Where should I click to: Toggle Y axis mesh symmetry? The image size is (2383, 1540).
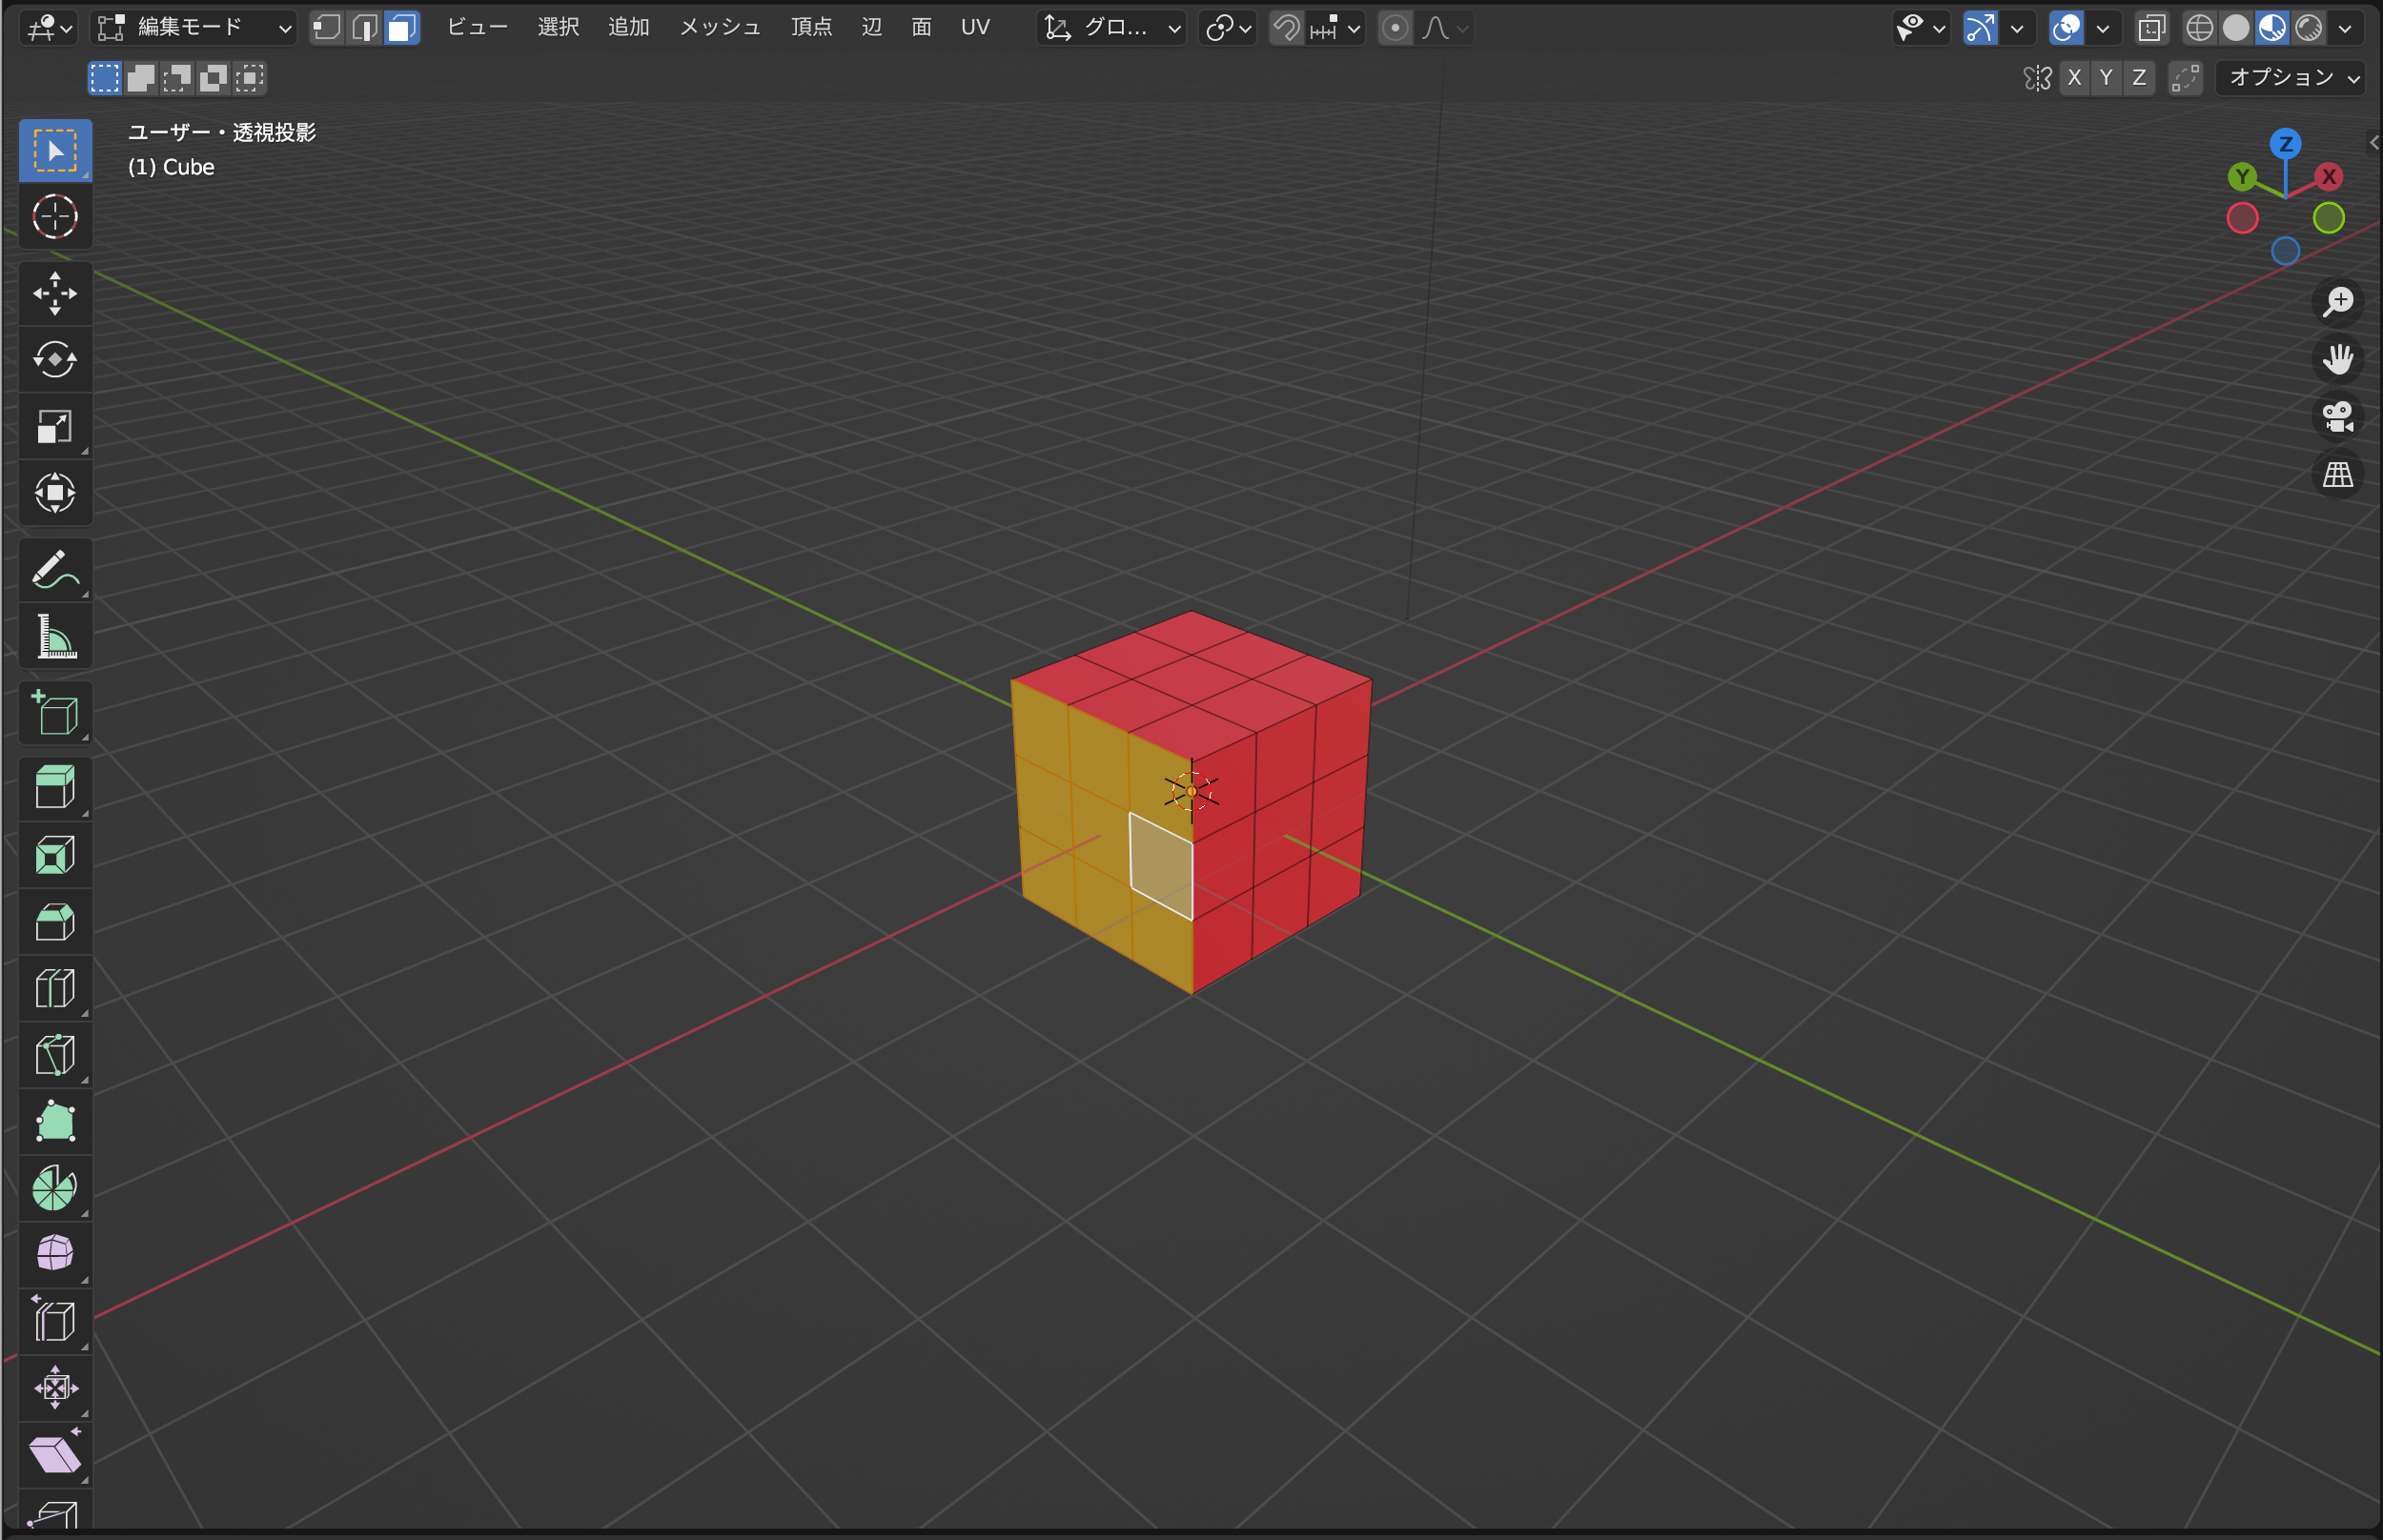pos(2107,78)
